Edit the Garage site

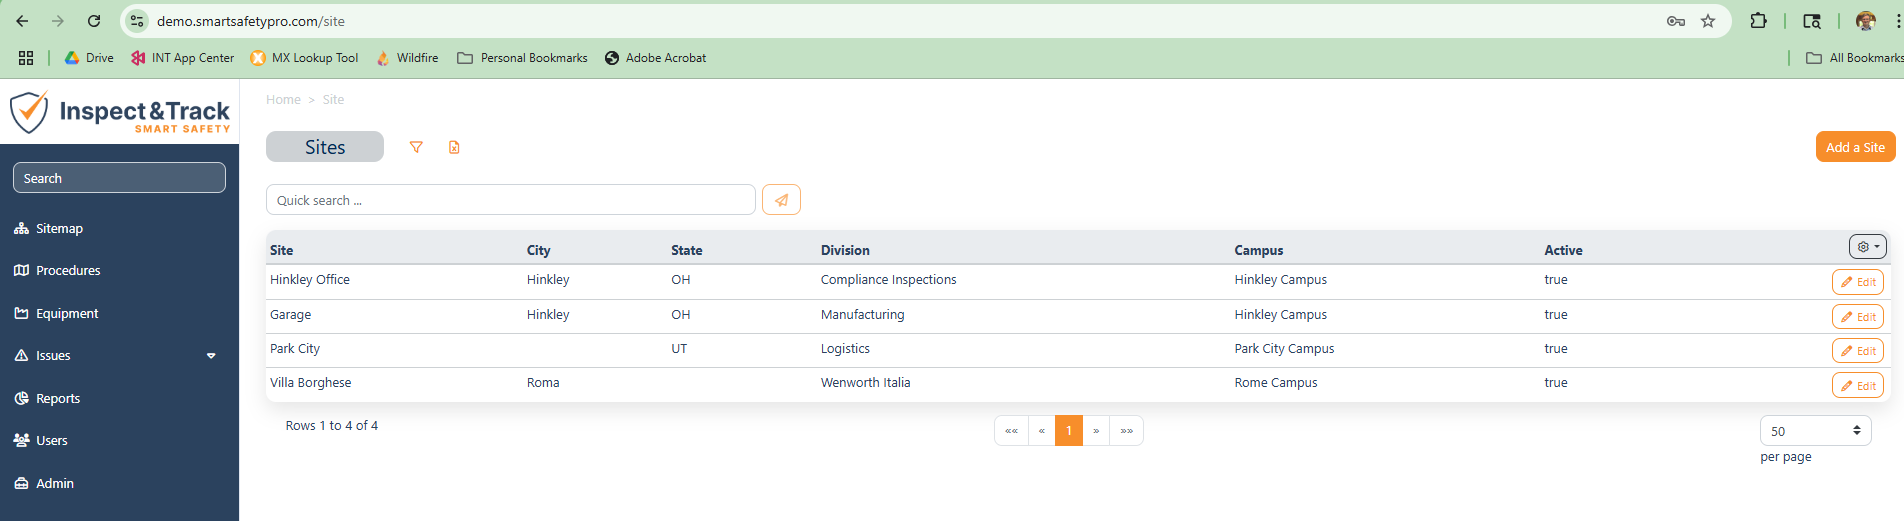1858,317
